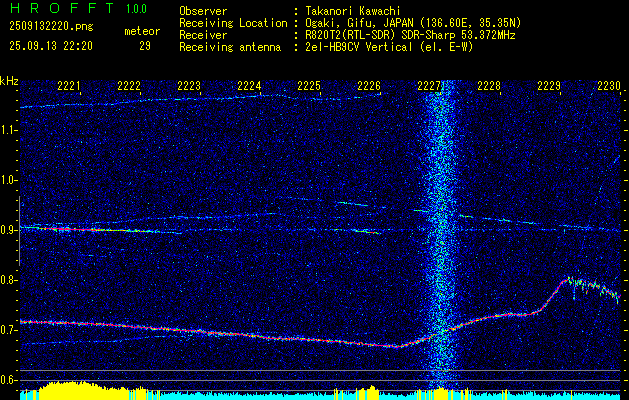Click the 2226 time marker
This screenshot has width=629, height=400.
(x=369, y=85)
